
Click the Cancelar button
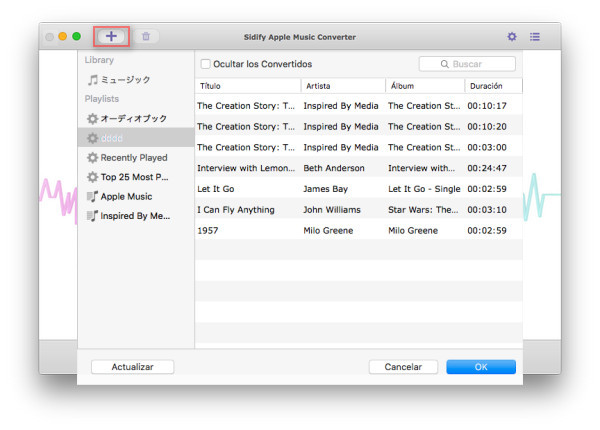click(403, 367)
